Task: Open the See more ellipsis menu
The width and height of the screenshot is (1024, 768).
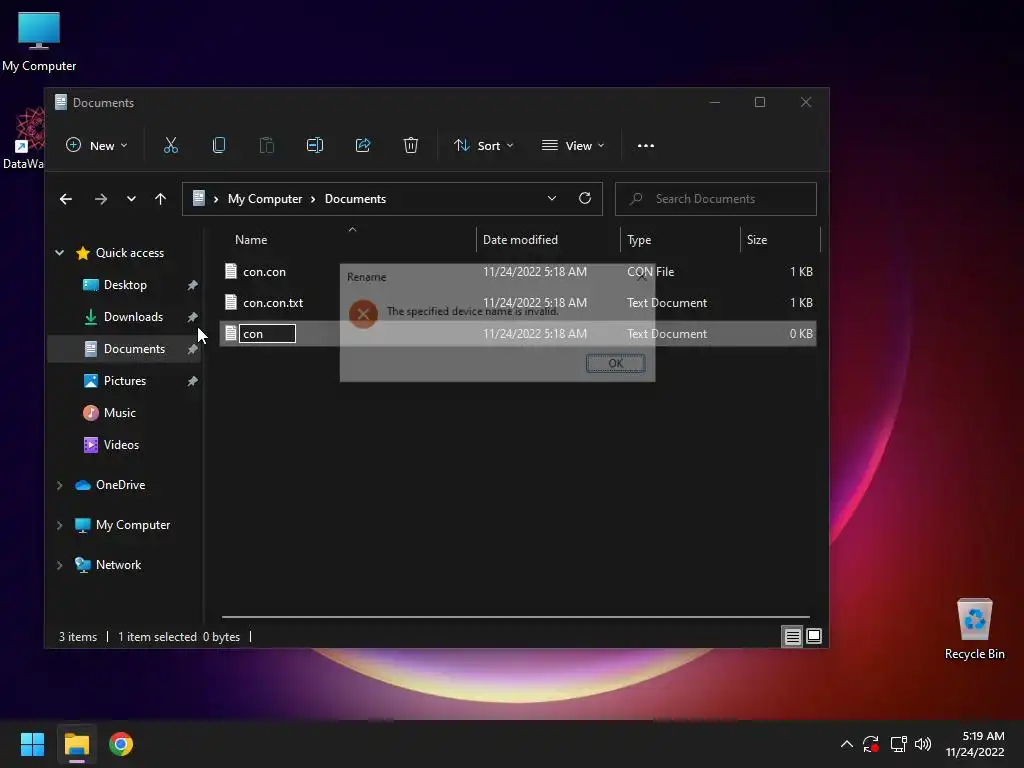Action: tap(645, 146)
